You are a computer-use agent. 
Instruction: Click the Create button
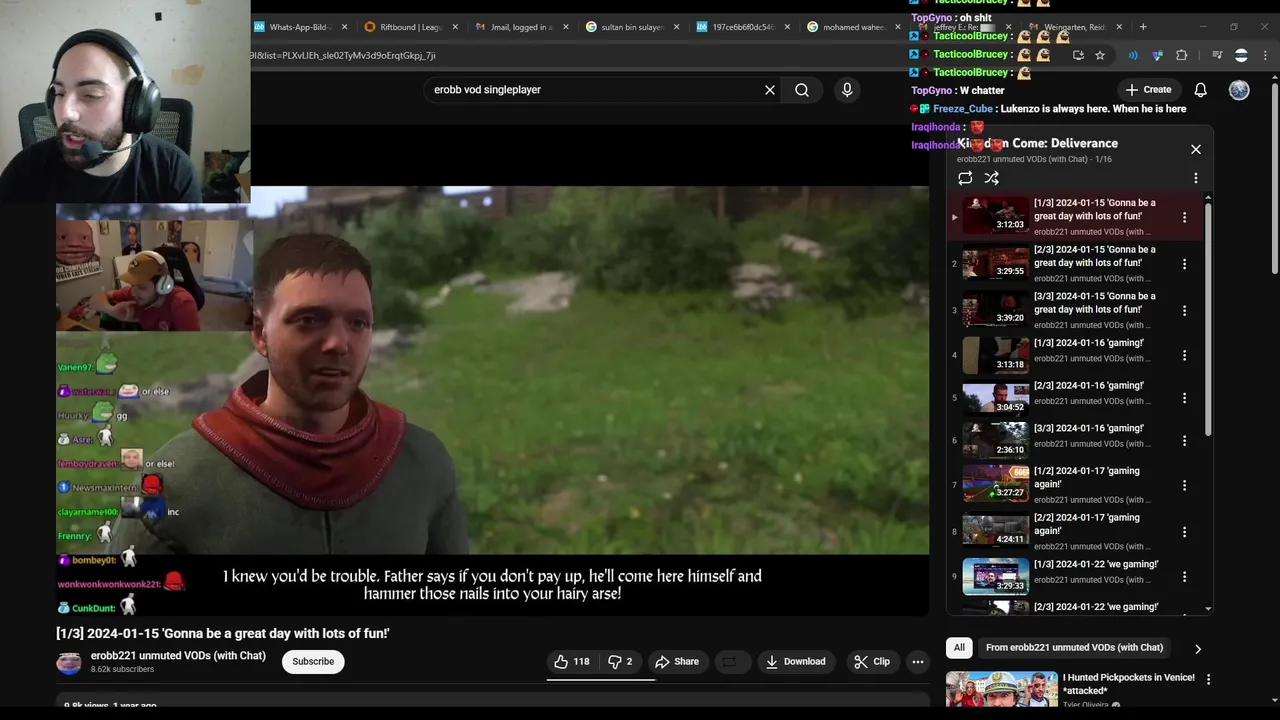(x=1147, y=90)
